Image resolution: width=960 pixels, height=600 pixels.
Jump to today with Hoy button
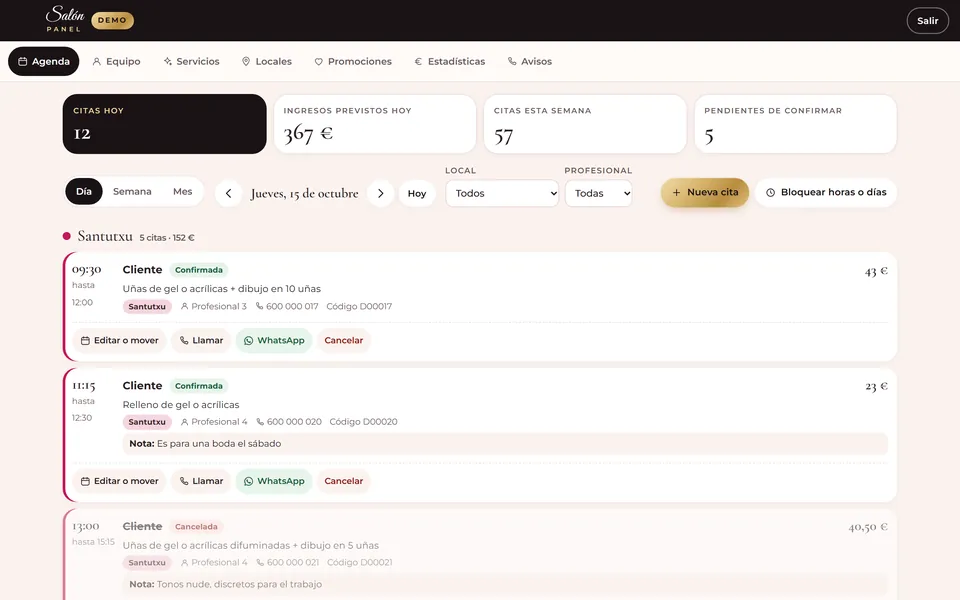(x=417, y=193)
